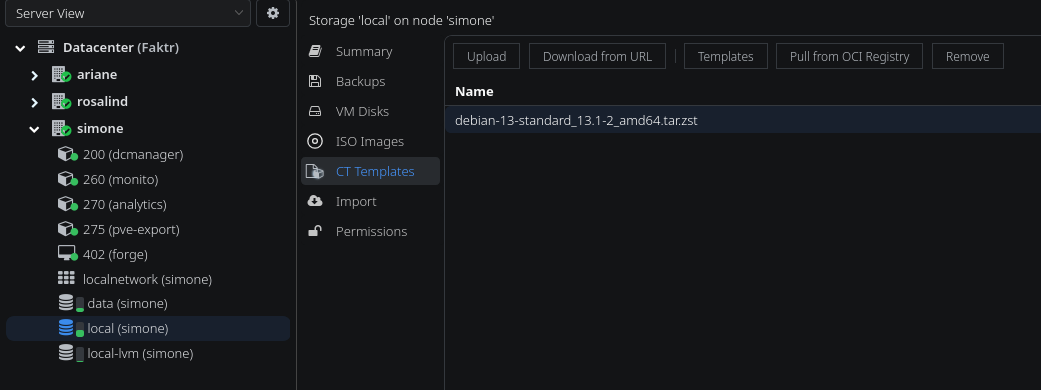
Task: Click the Upload button
Action: (487, 56)
